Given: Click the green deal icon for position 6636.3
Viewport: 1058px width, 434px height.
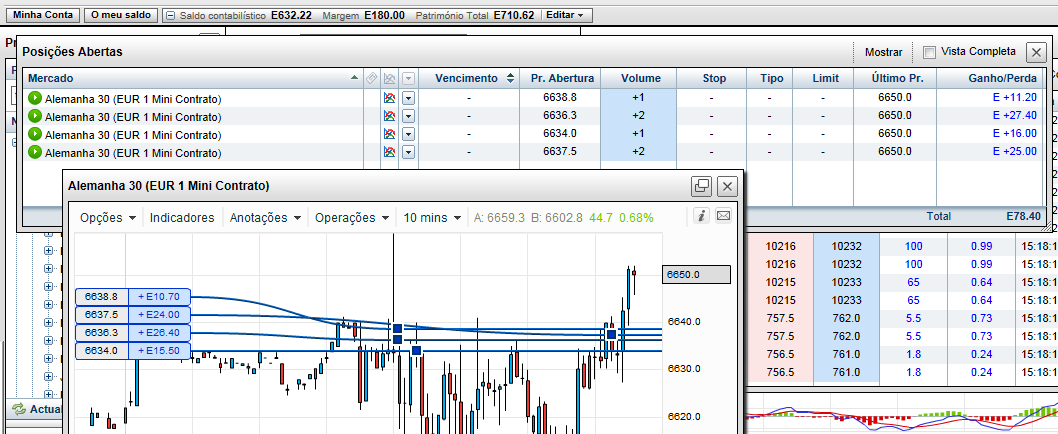Looking at the screenshot, I should (34, 116).
